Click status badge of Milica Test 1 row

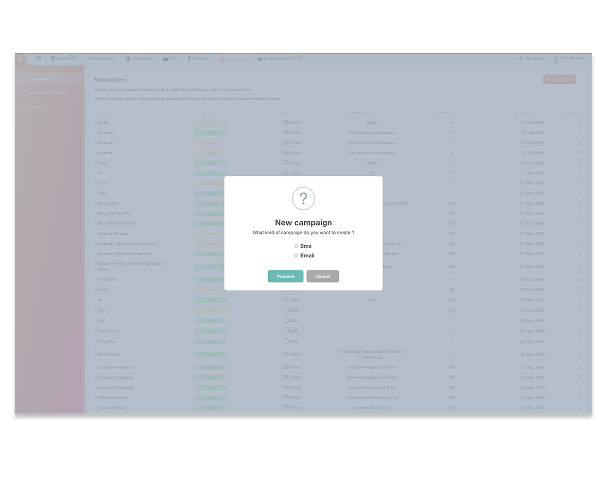pyautogui.click(x=211, y=204)
